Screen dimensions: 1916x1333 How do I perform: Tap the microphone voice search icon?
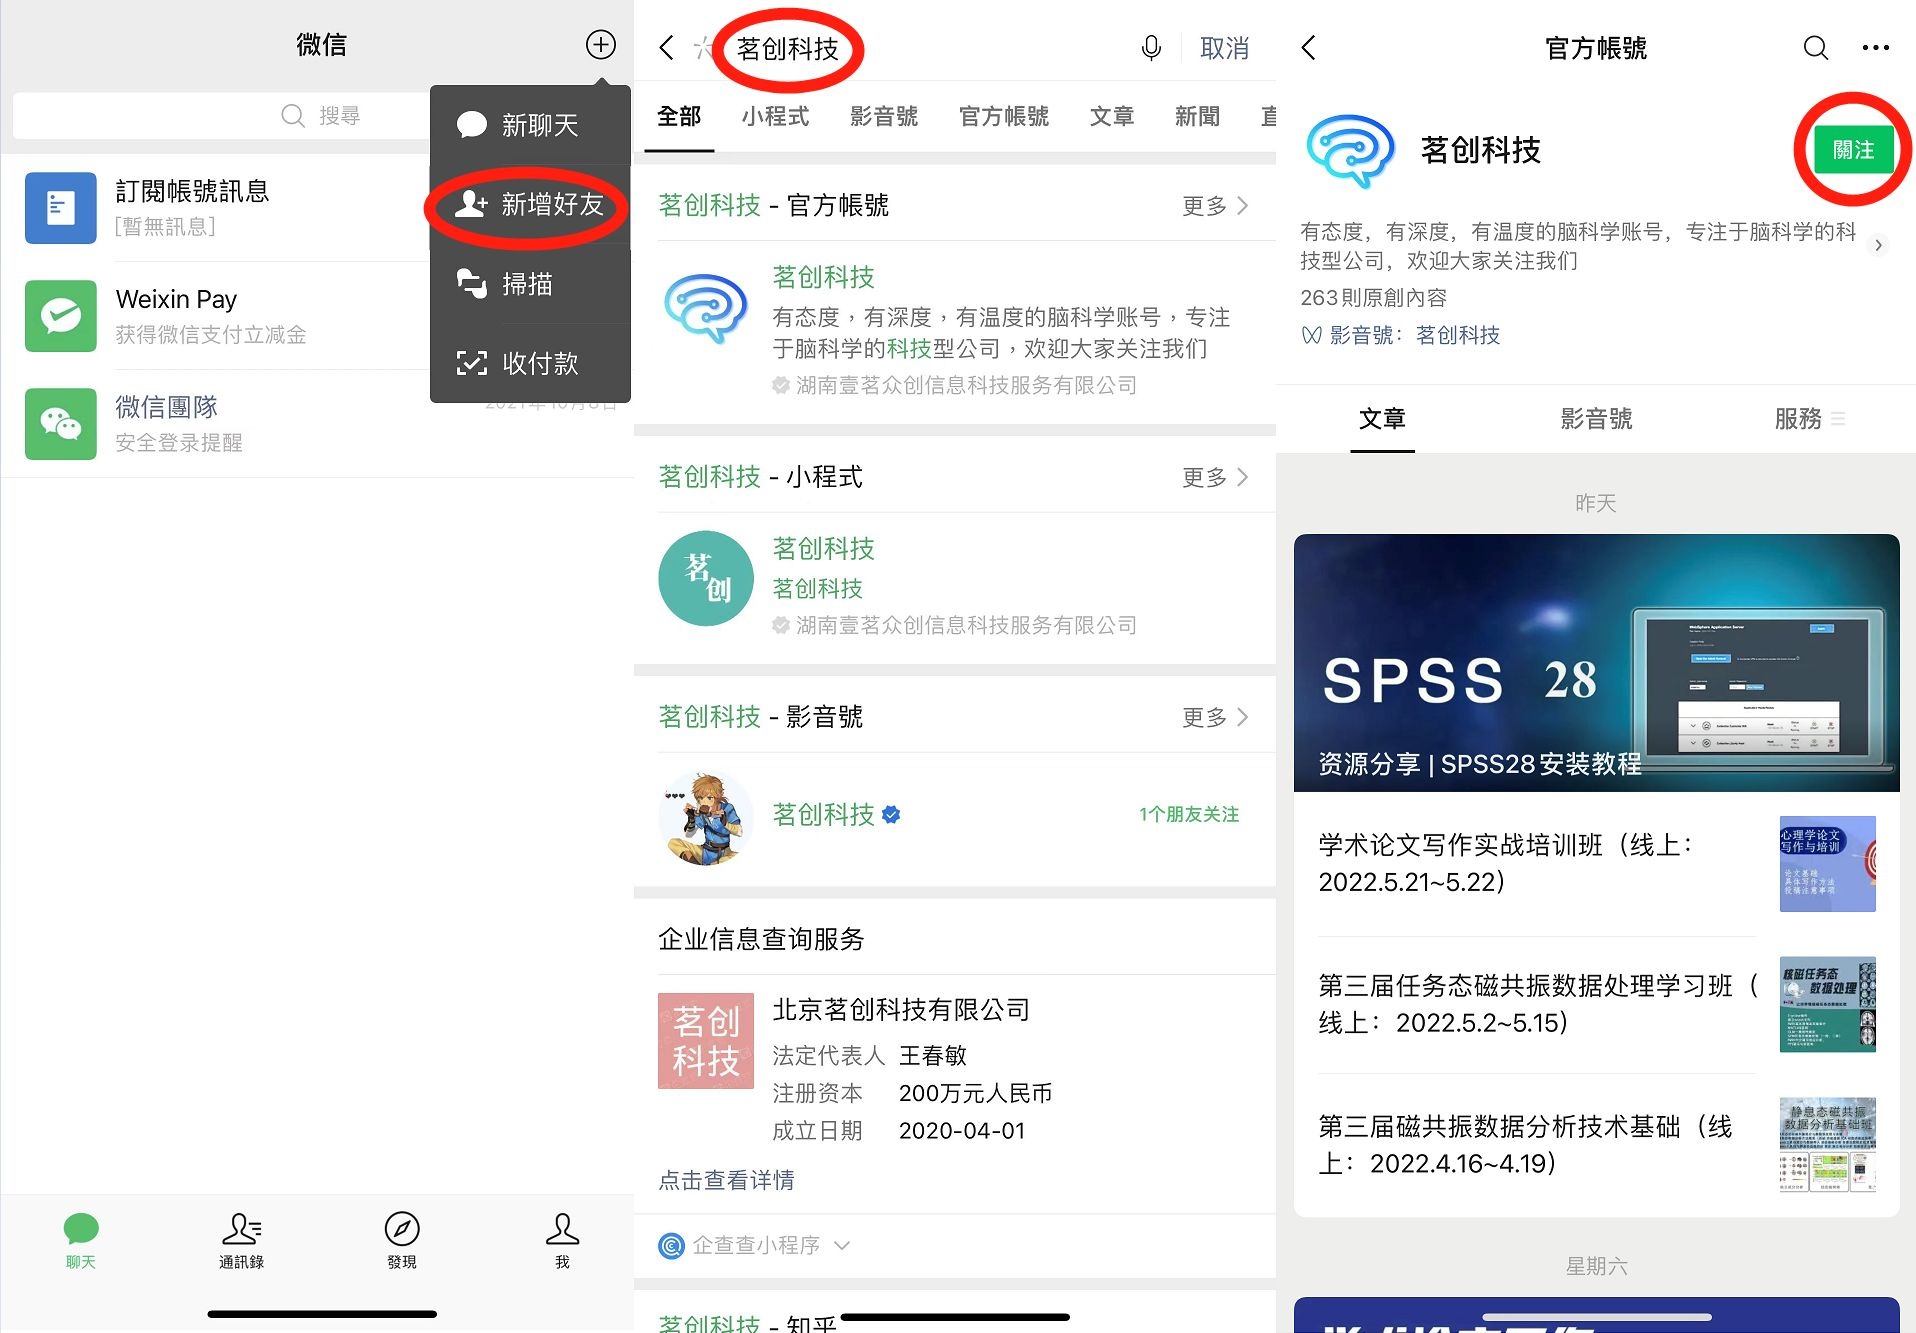pyautogui.click(x=1151, y=47)
